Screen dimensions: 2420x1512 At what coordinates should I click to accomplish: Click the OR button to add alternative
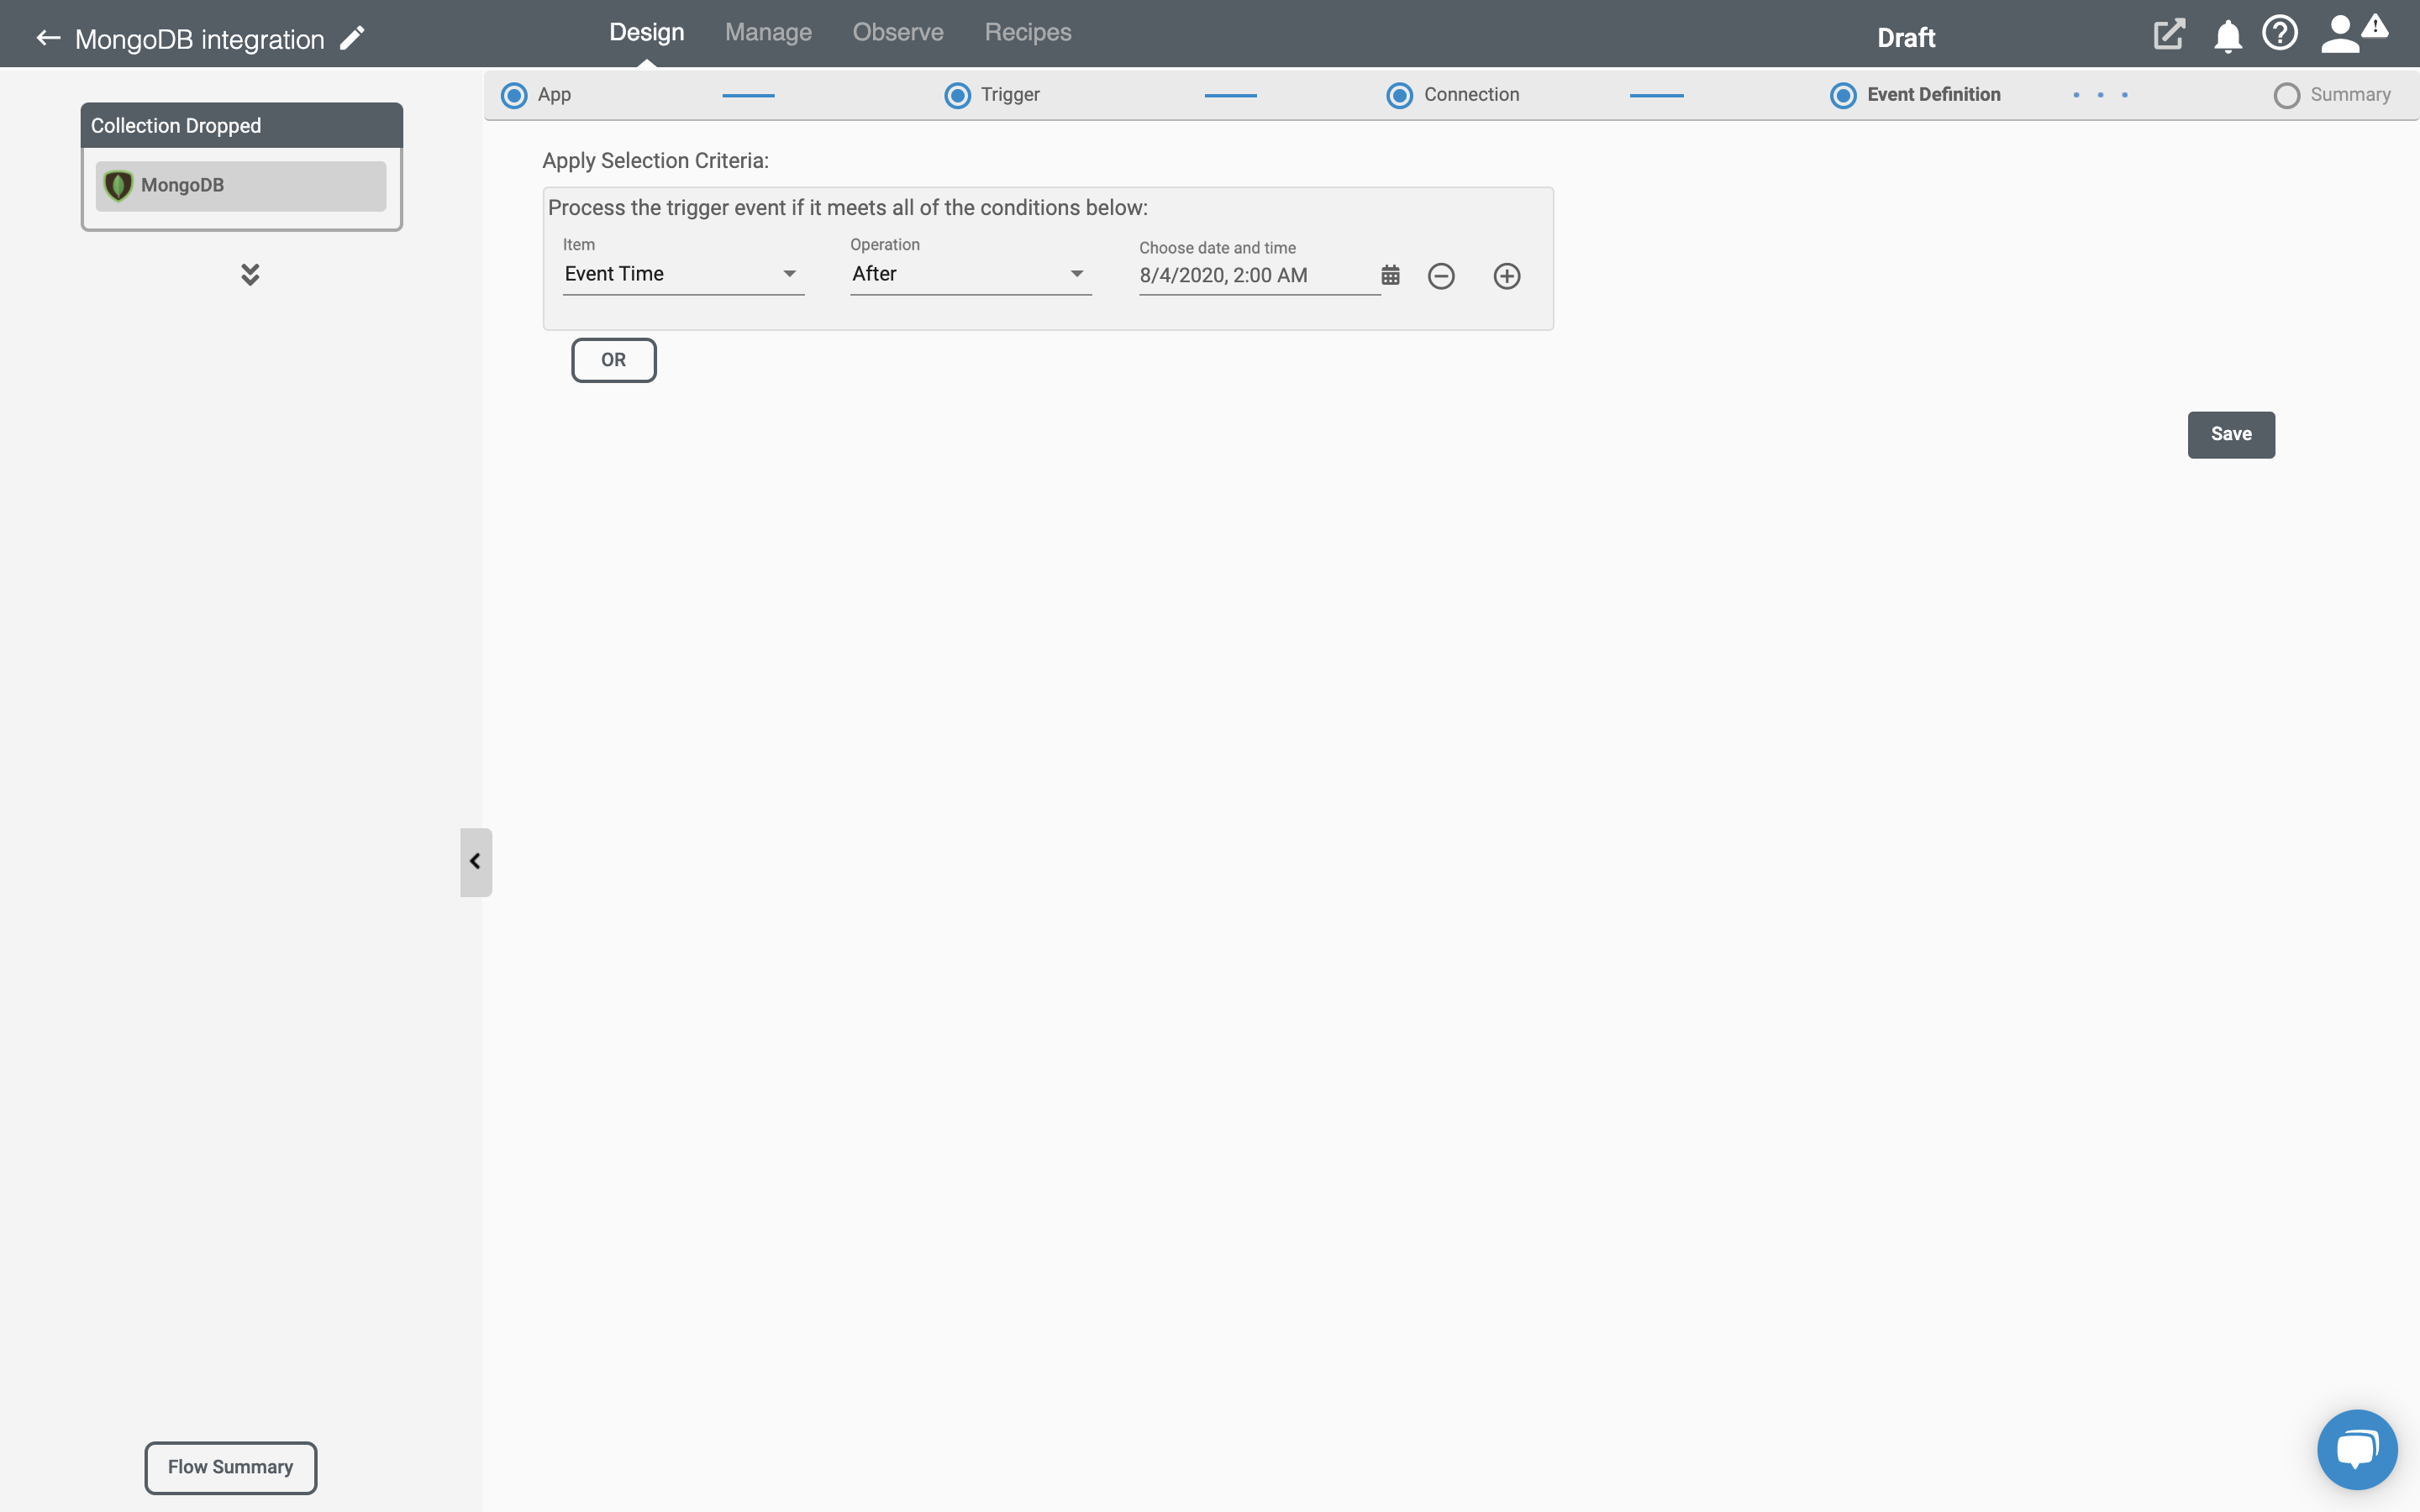click(x=613, y=359)
